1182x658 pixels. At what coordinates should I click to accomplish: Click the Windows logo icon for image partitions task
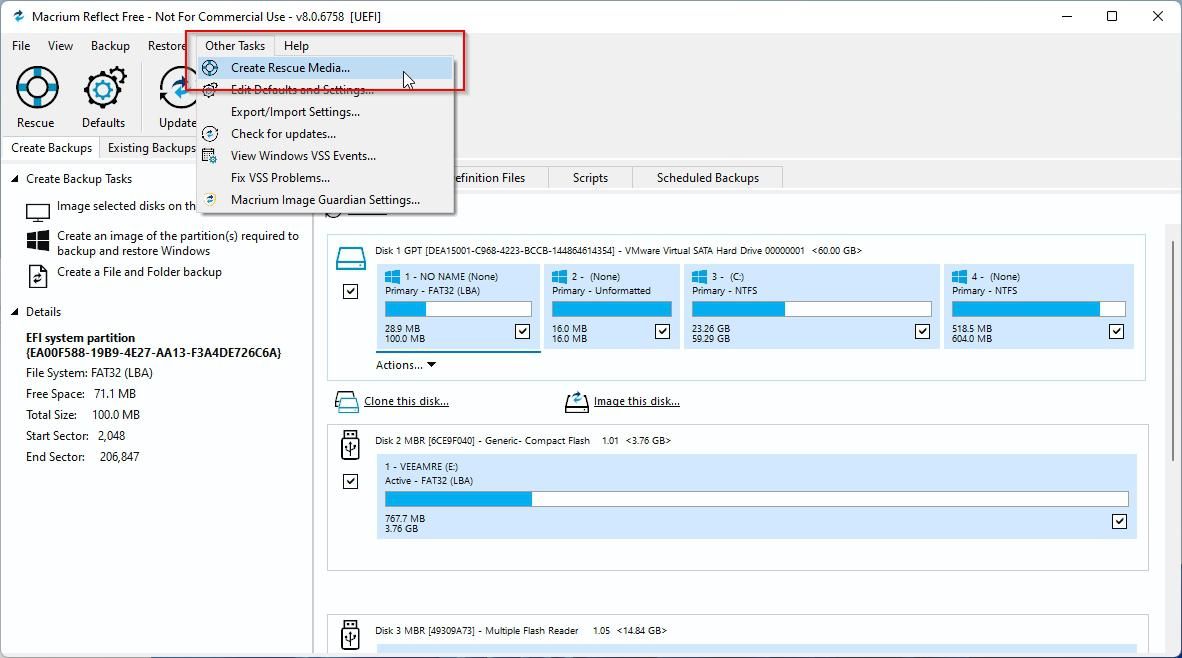pyautogui.click(x=38, y=241)
